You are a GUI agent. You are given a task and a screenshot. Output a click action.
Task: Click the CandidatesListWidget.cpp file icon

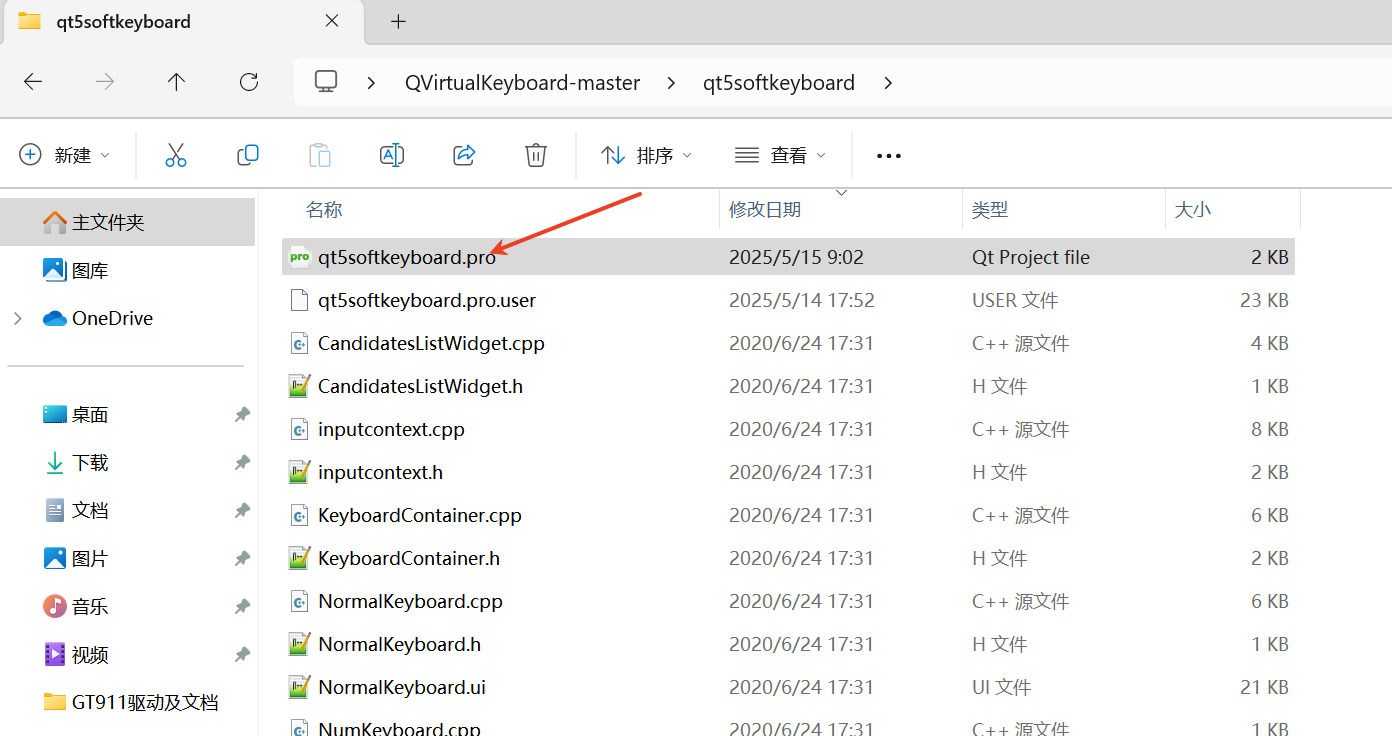tap(299, 343)
